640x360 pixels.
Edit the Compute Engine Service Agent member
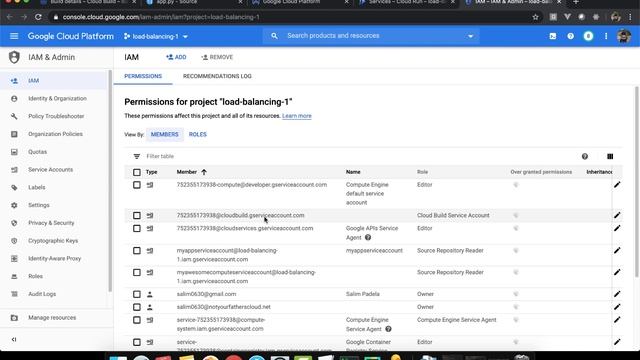617,320
